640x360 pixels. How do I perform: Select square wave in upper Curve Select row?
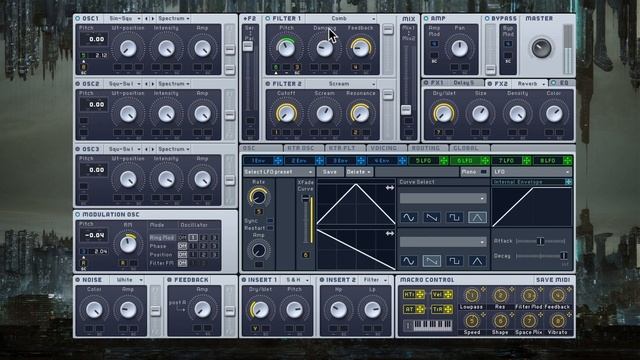[454, 218]
